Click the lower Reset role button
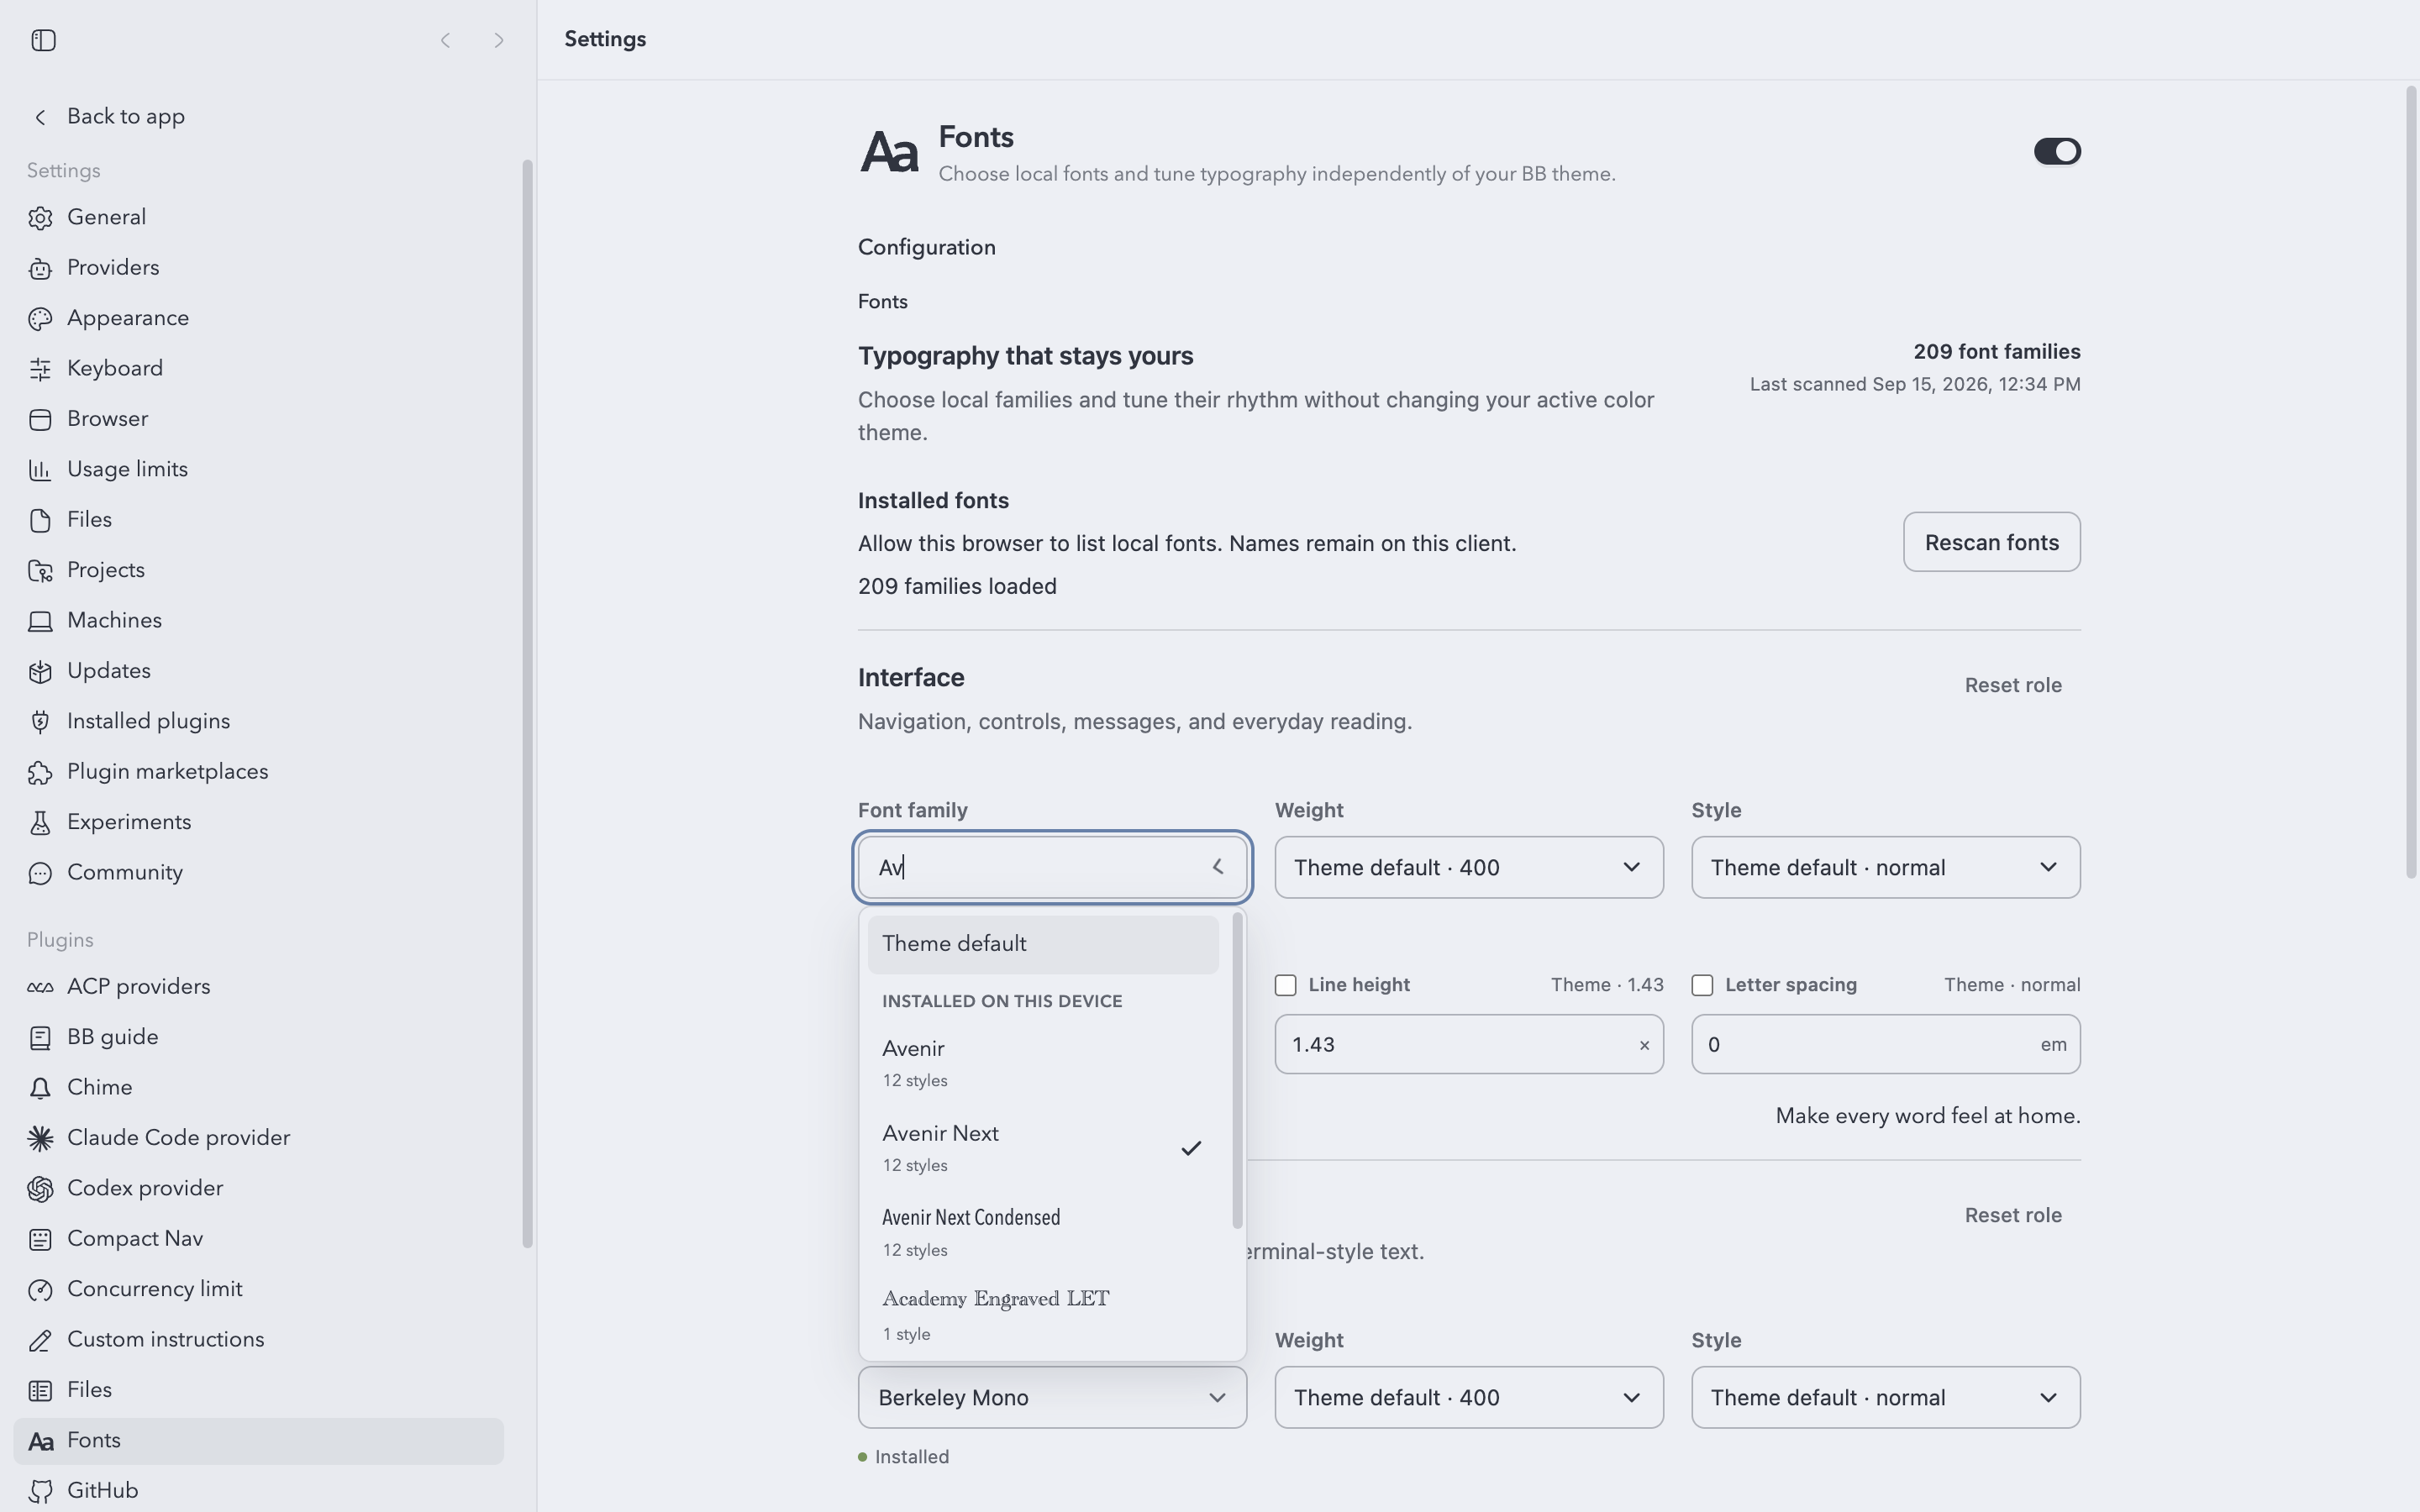Viewport: 2420px width, 1512px height. (2013, 1215)
